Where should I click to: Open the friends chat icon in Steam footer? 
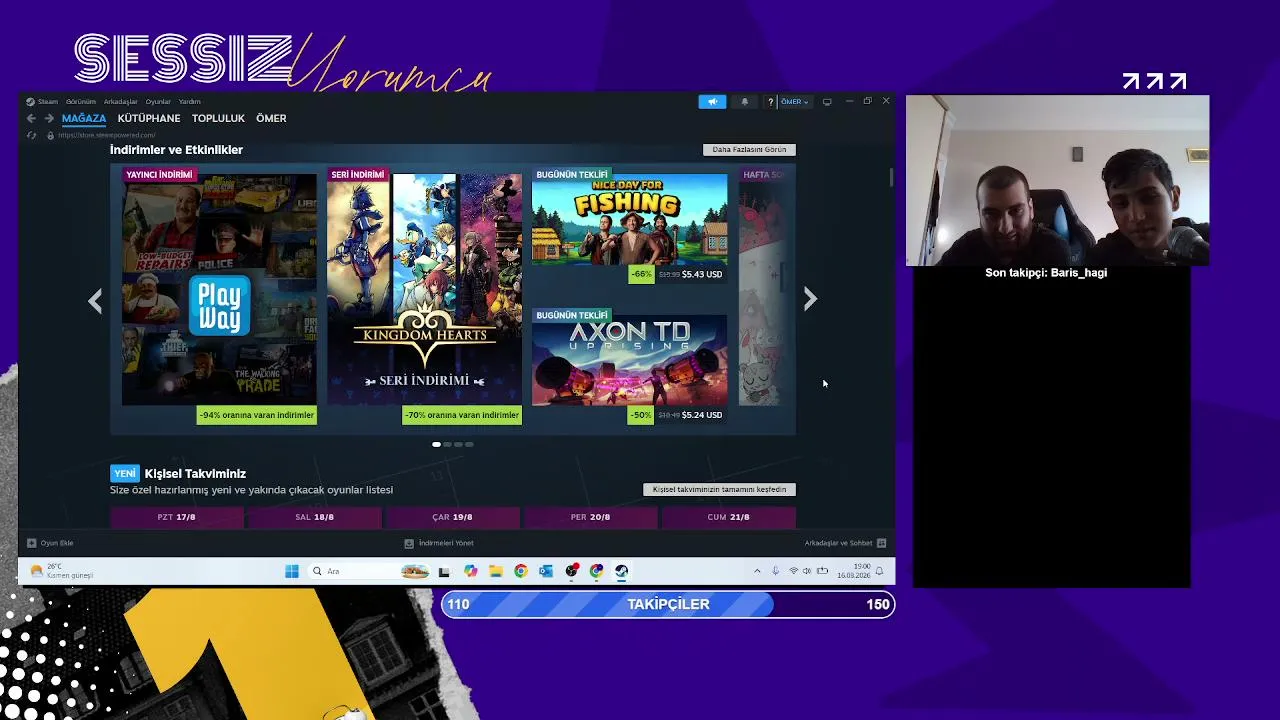(x=881, y=543)
